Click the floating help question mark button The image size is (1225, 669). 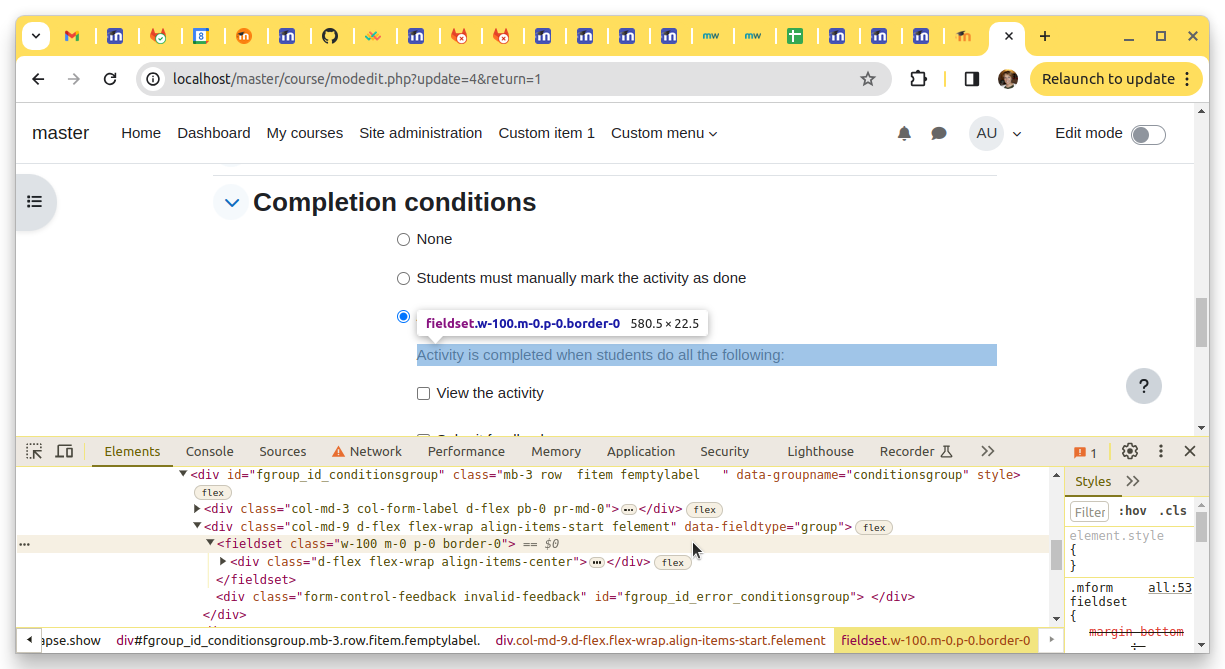click(x=1144, y=386)
